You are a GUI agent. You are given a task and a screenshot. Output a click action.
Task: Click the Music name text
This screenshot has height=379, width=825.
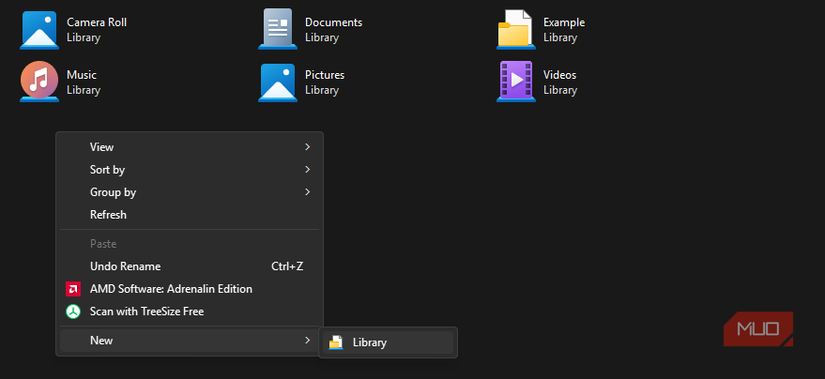pos(82,75)
